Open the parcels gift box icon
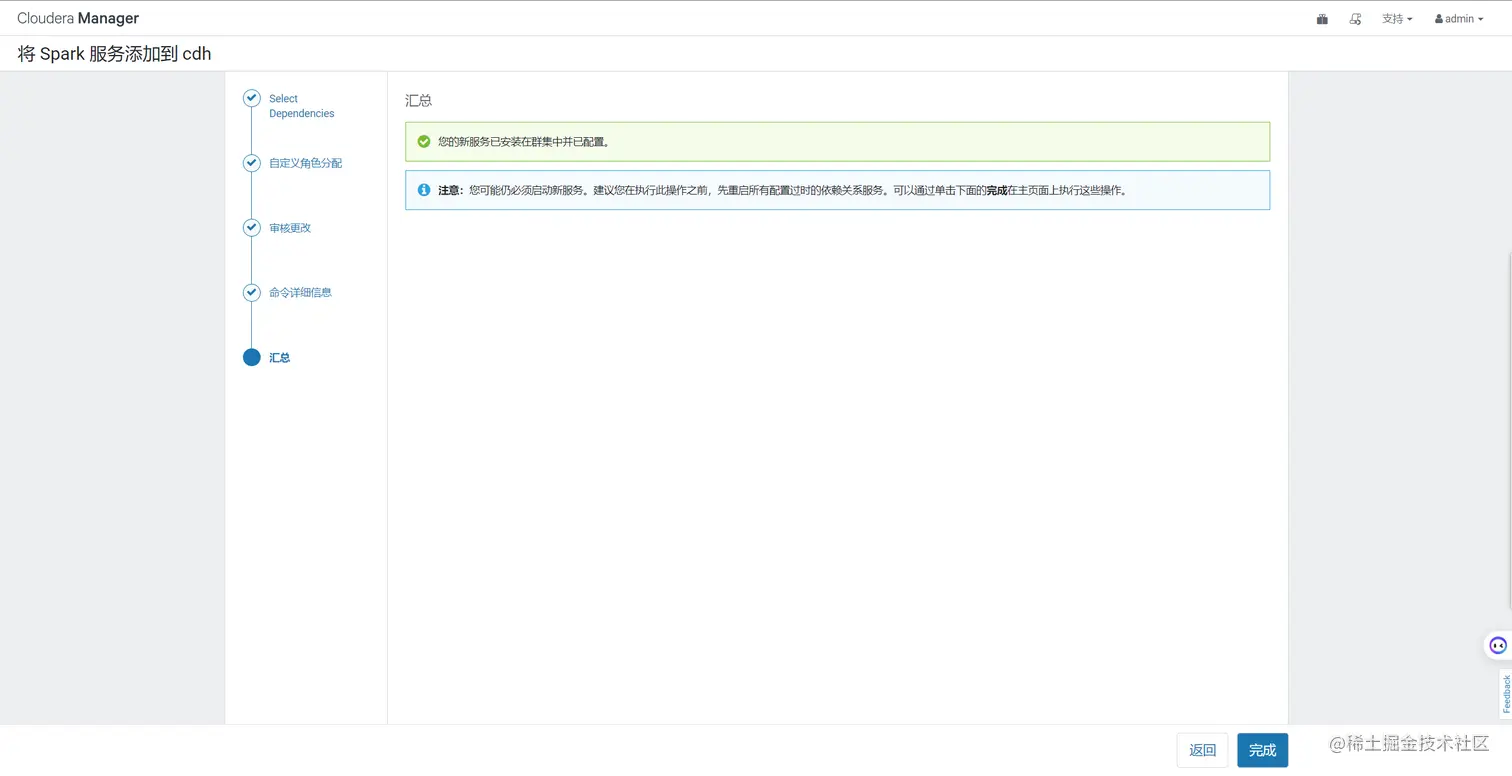This screenshot has height=776, width=1512. tap(1322, 19)
